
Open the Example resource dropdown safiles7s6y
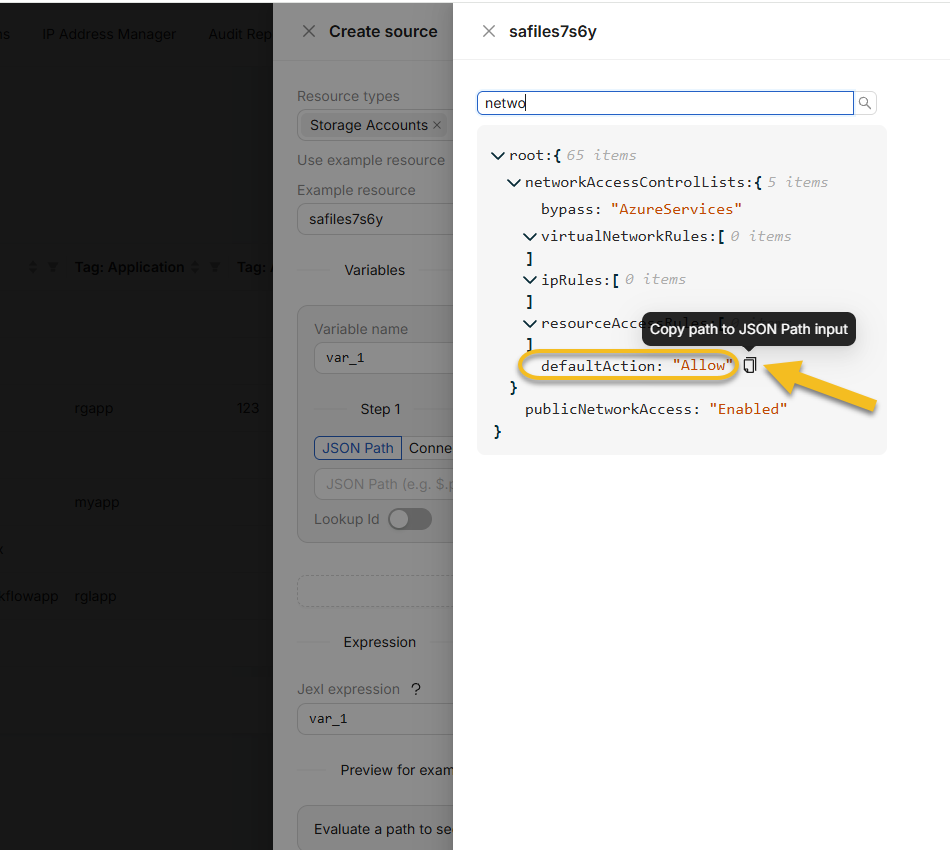pyautogui.click(x=375, y=219)
